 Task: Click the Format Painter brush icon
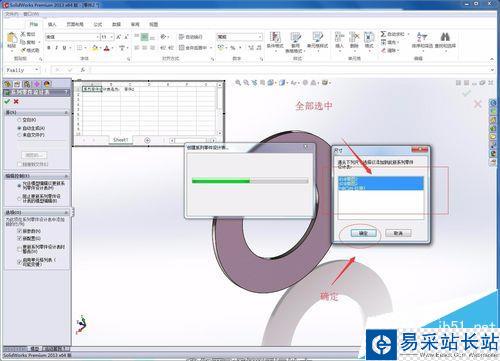(23, 50)
